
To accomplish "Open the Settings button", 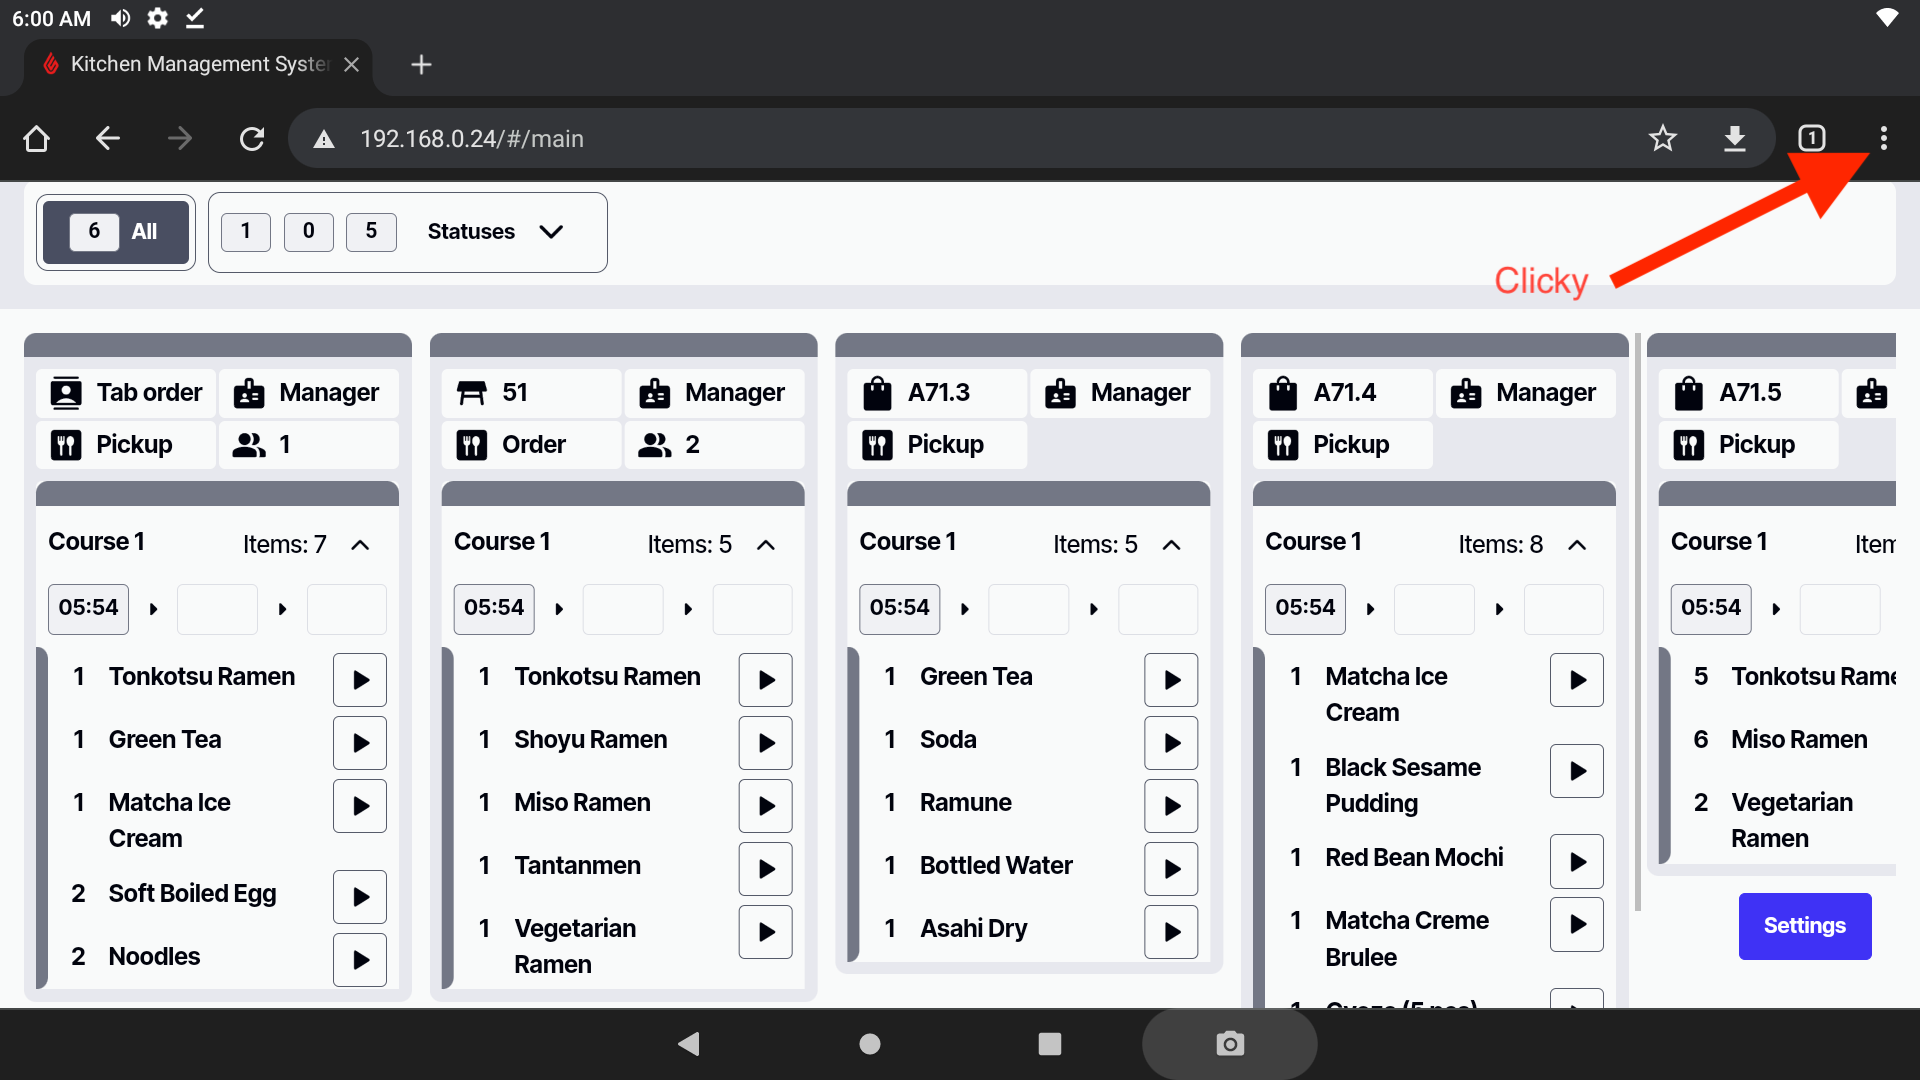I will point(1804,926).
